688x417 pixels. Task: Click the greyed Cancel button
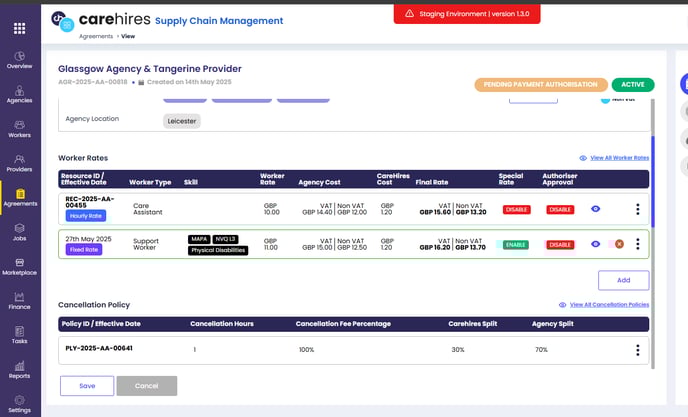(x=147, y=386)
